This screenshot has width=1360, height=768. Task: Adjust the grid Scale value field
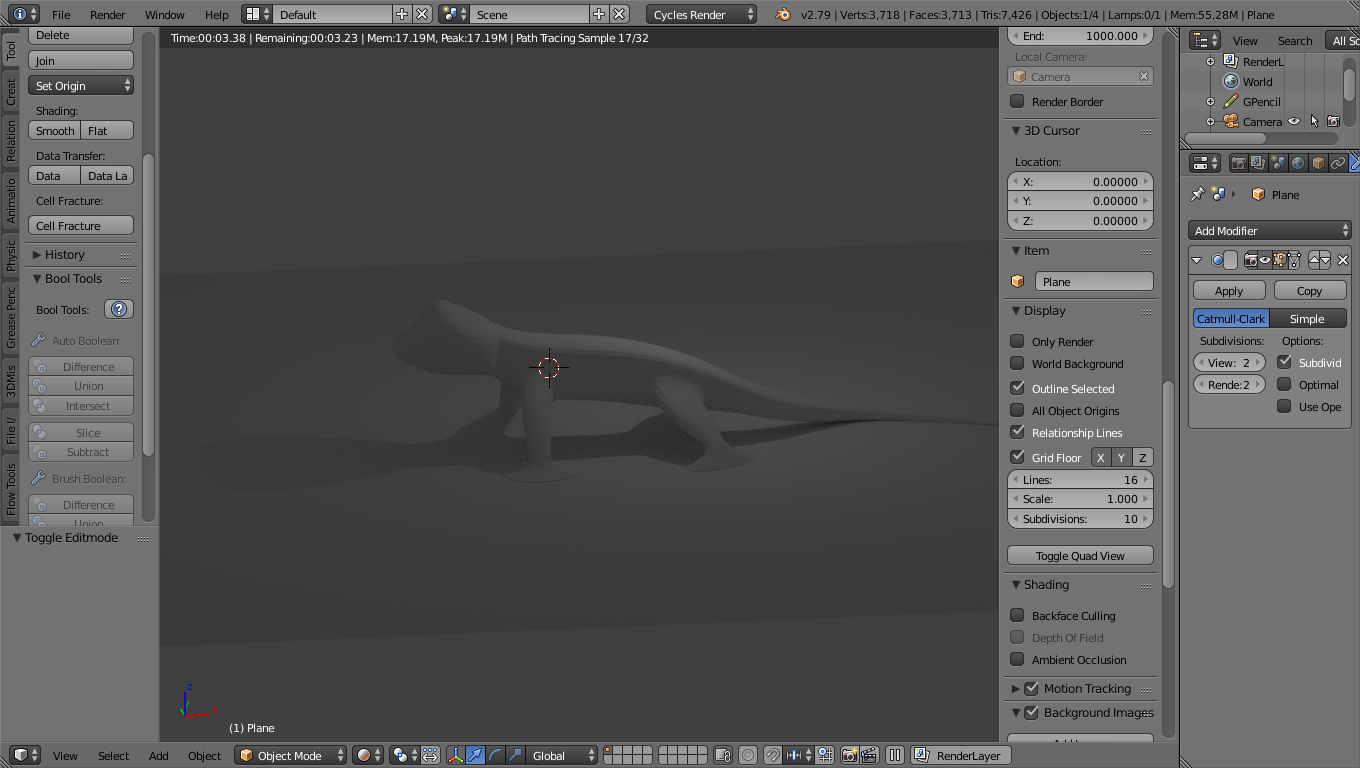pyautogui.click(x=1080, y=499)
